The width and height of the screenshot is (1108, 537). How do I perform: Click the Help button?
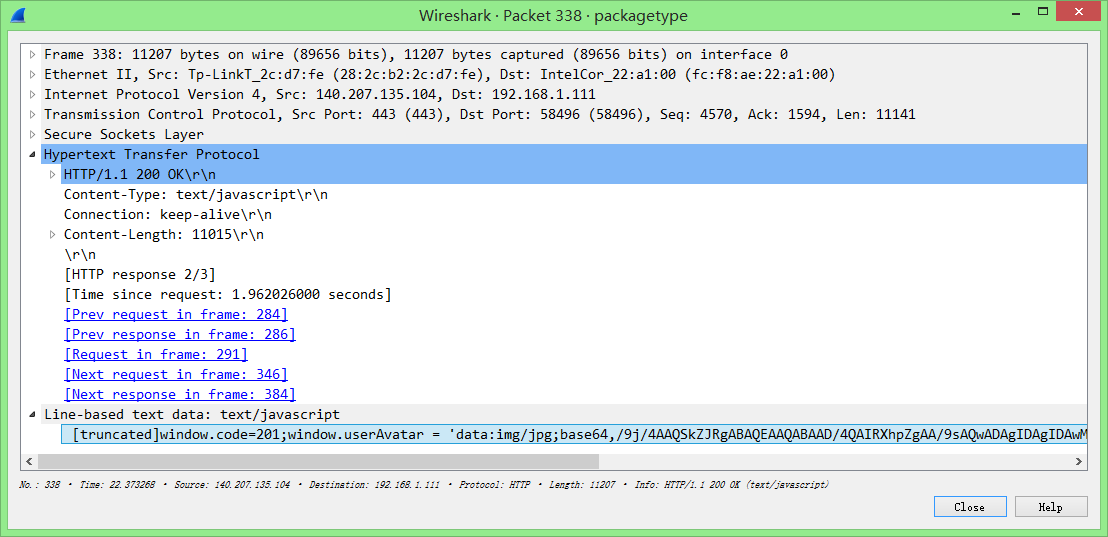tap(1050, 507)
